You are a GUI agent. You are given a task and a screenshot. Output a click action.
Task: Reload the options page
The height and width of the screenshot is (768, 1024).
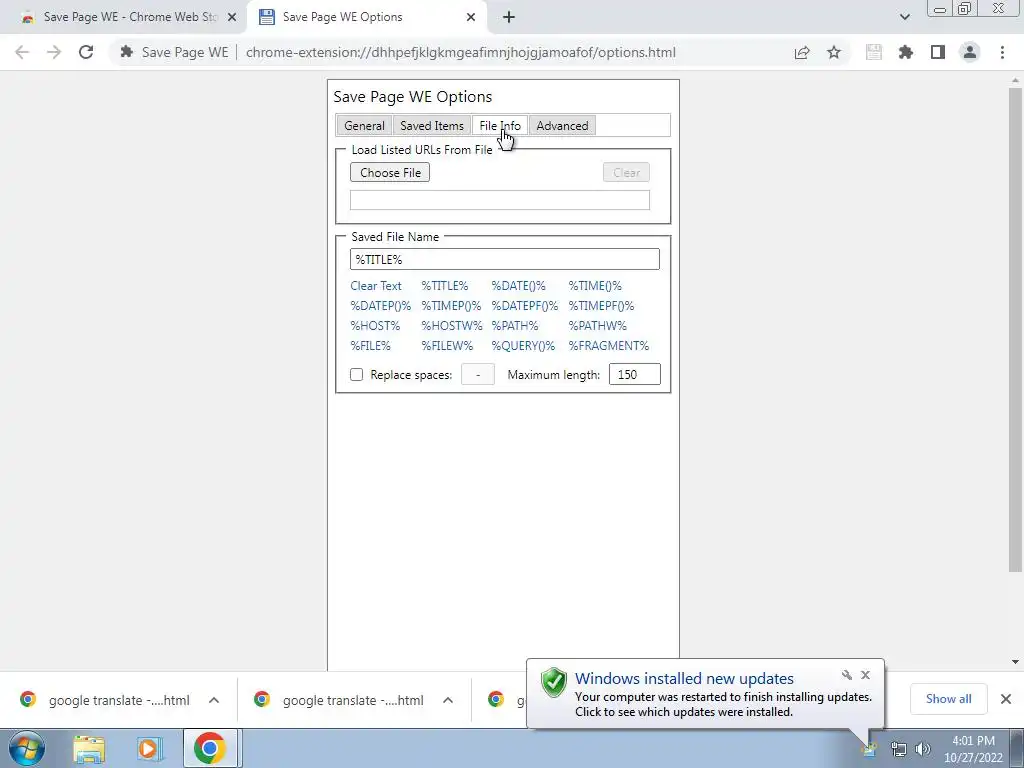tap(86, 52)
